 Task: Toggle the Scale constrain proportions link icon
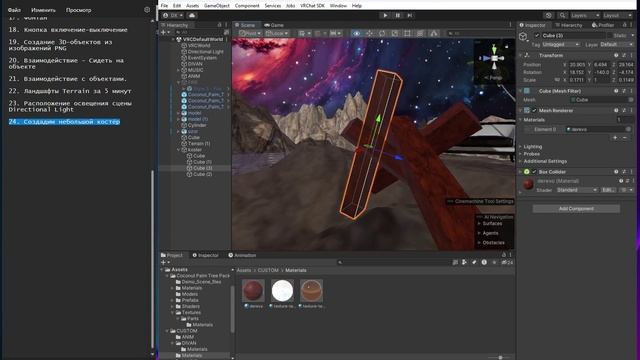[557, 80]
